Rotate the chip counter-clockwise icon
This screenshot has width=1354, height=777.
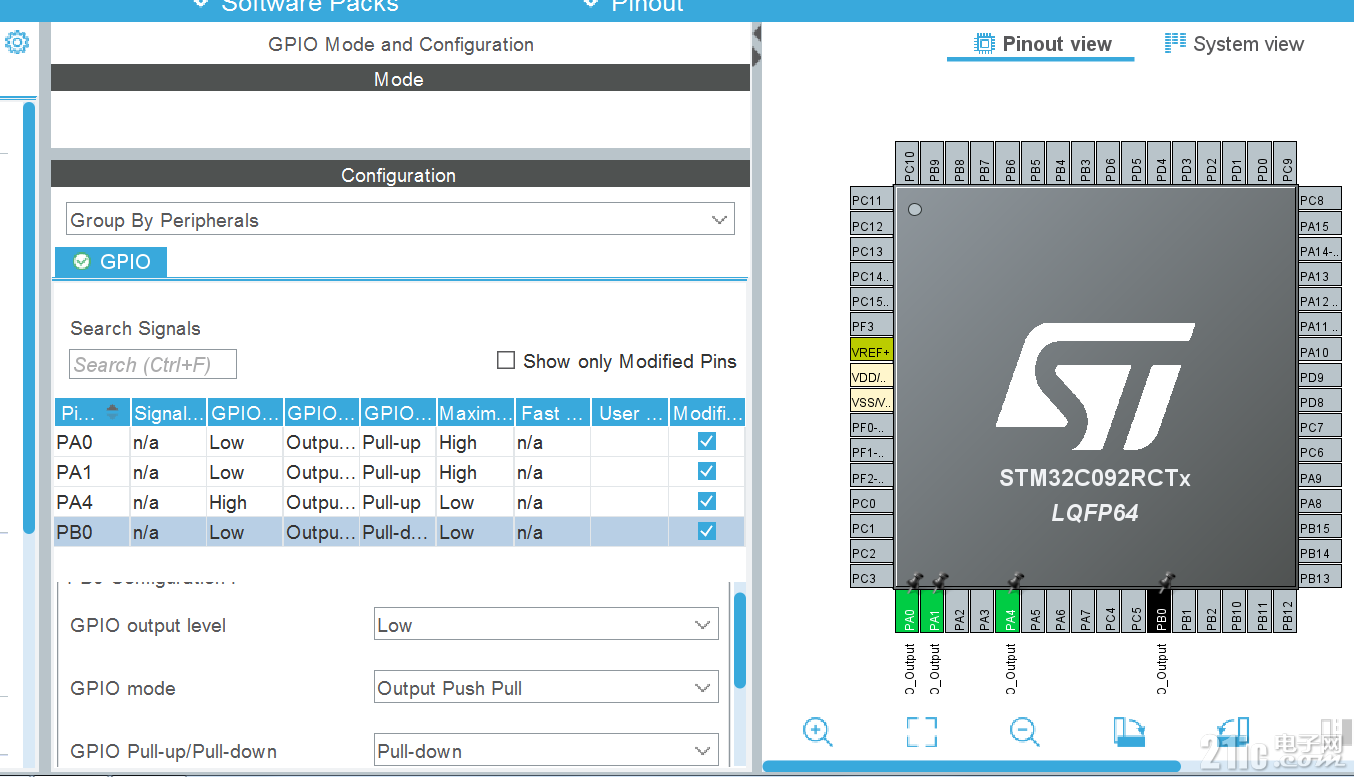click(1230, 732)
